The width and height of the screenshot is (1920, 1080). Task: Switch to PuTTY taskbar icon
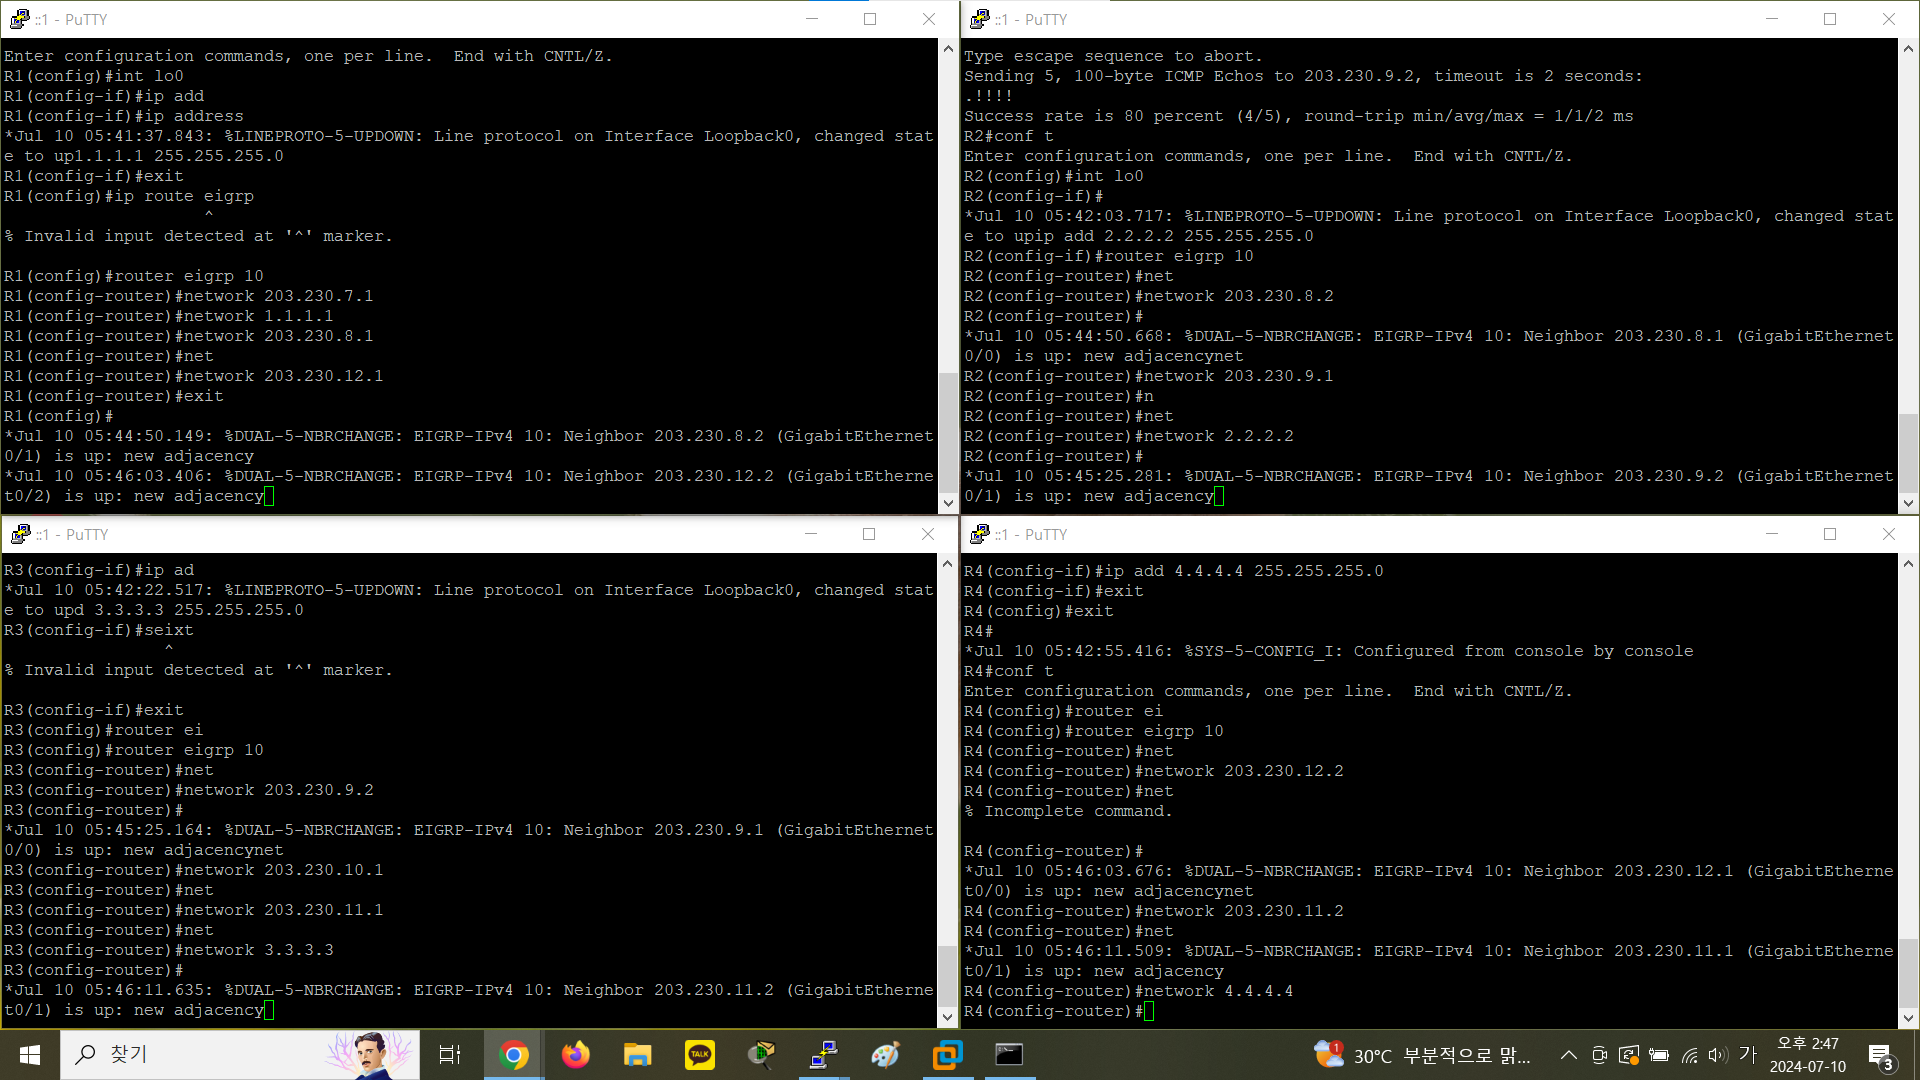tap(824, 1055)
